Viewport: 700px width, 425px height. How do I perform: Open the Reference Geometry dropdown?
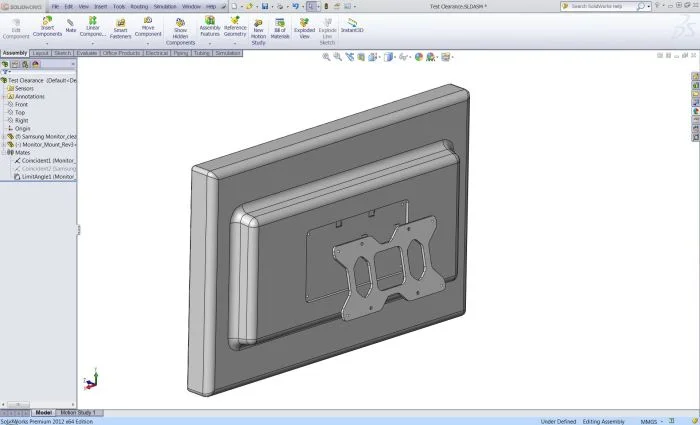coord(235,43)
